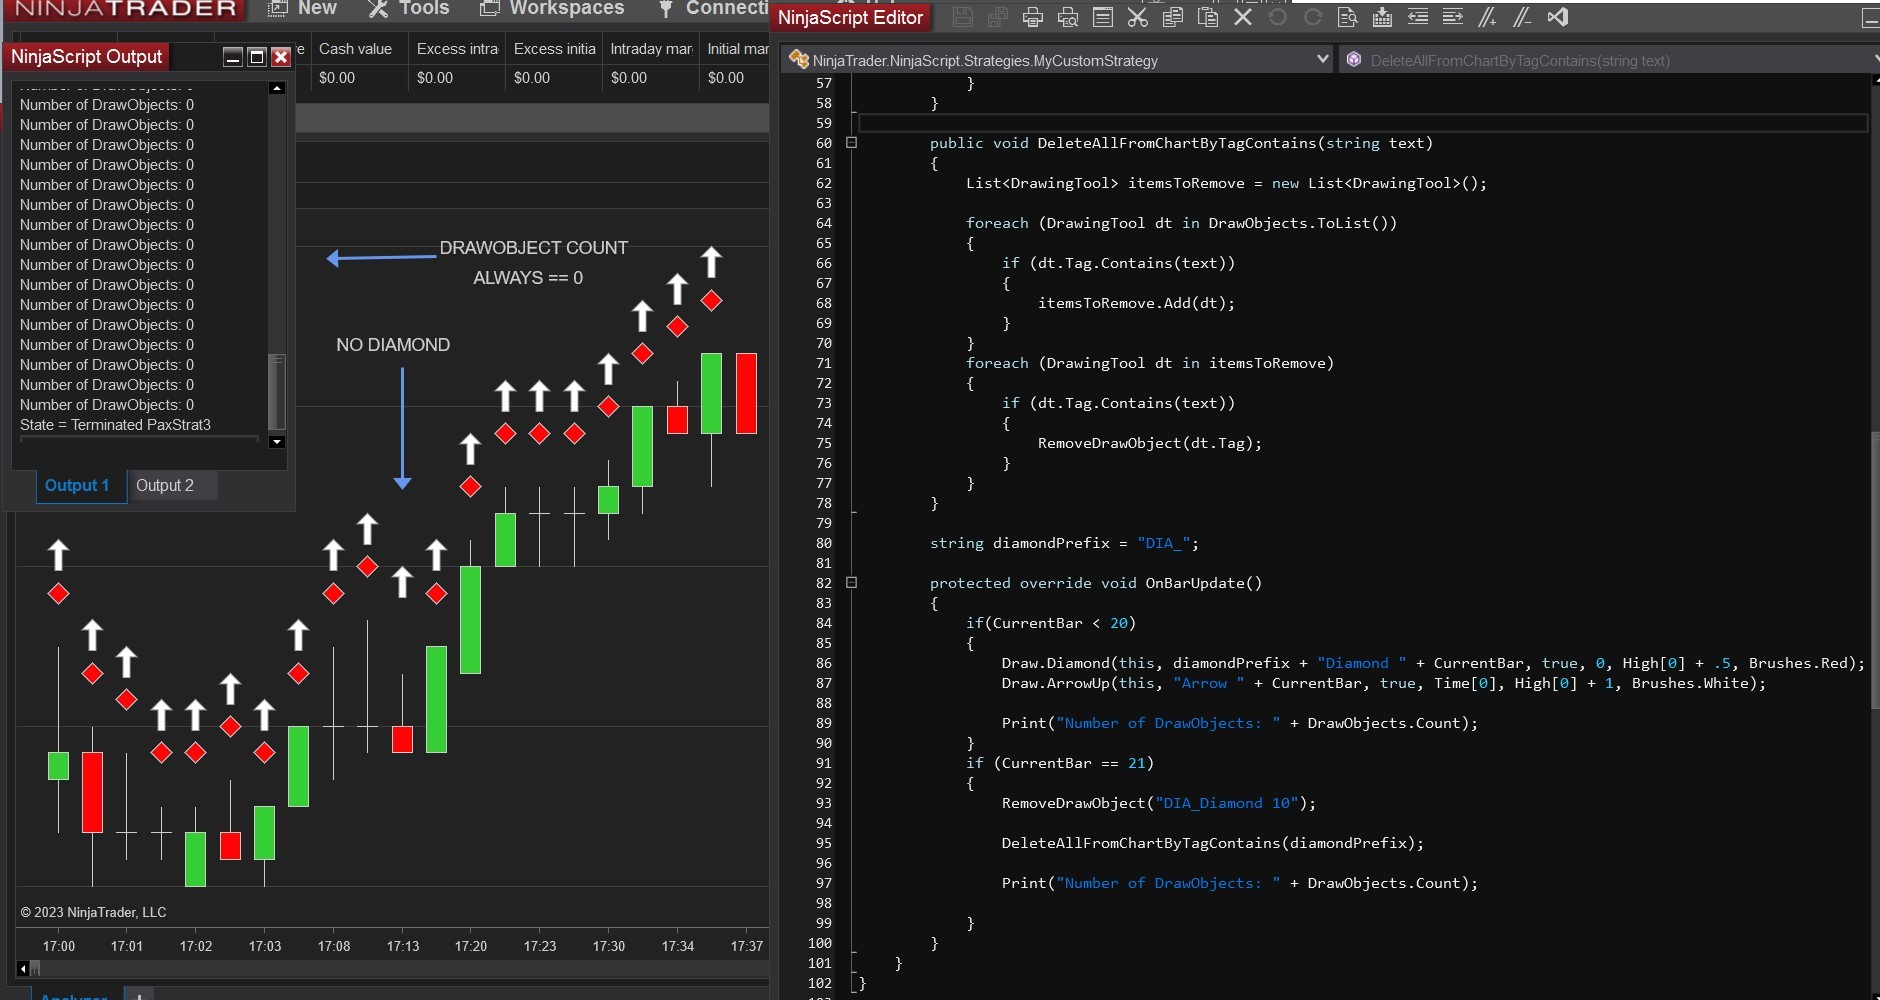Click the Print Preview icon

(x=1068, y=17)
